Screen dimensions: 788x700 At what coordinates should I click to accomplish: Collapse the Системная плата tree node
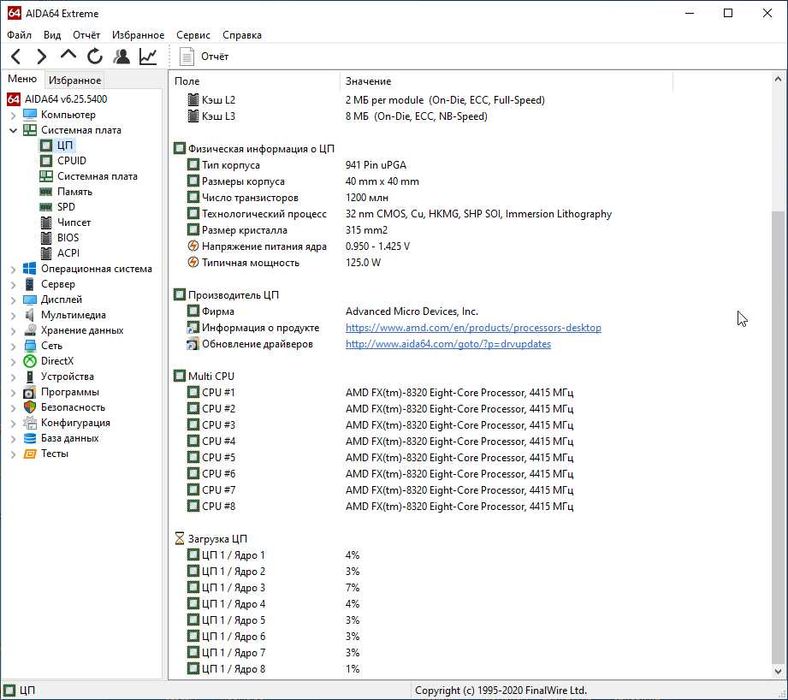pyautogui.click(x=13, y=130)
